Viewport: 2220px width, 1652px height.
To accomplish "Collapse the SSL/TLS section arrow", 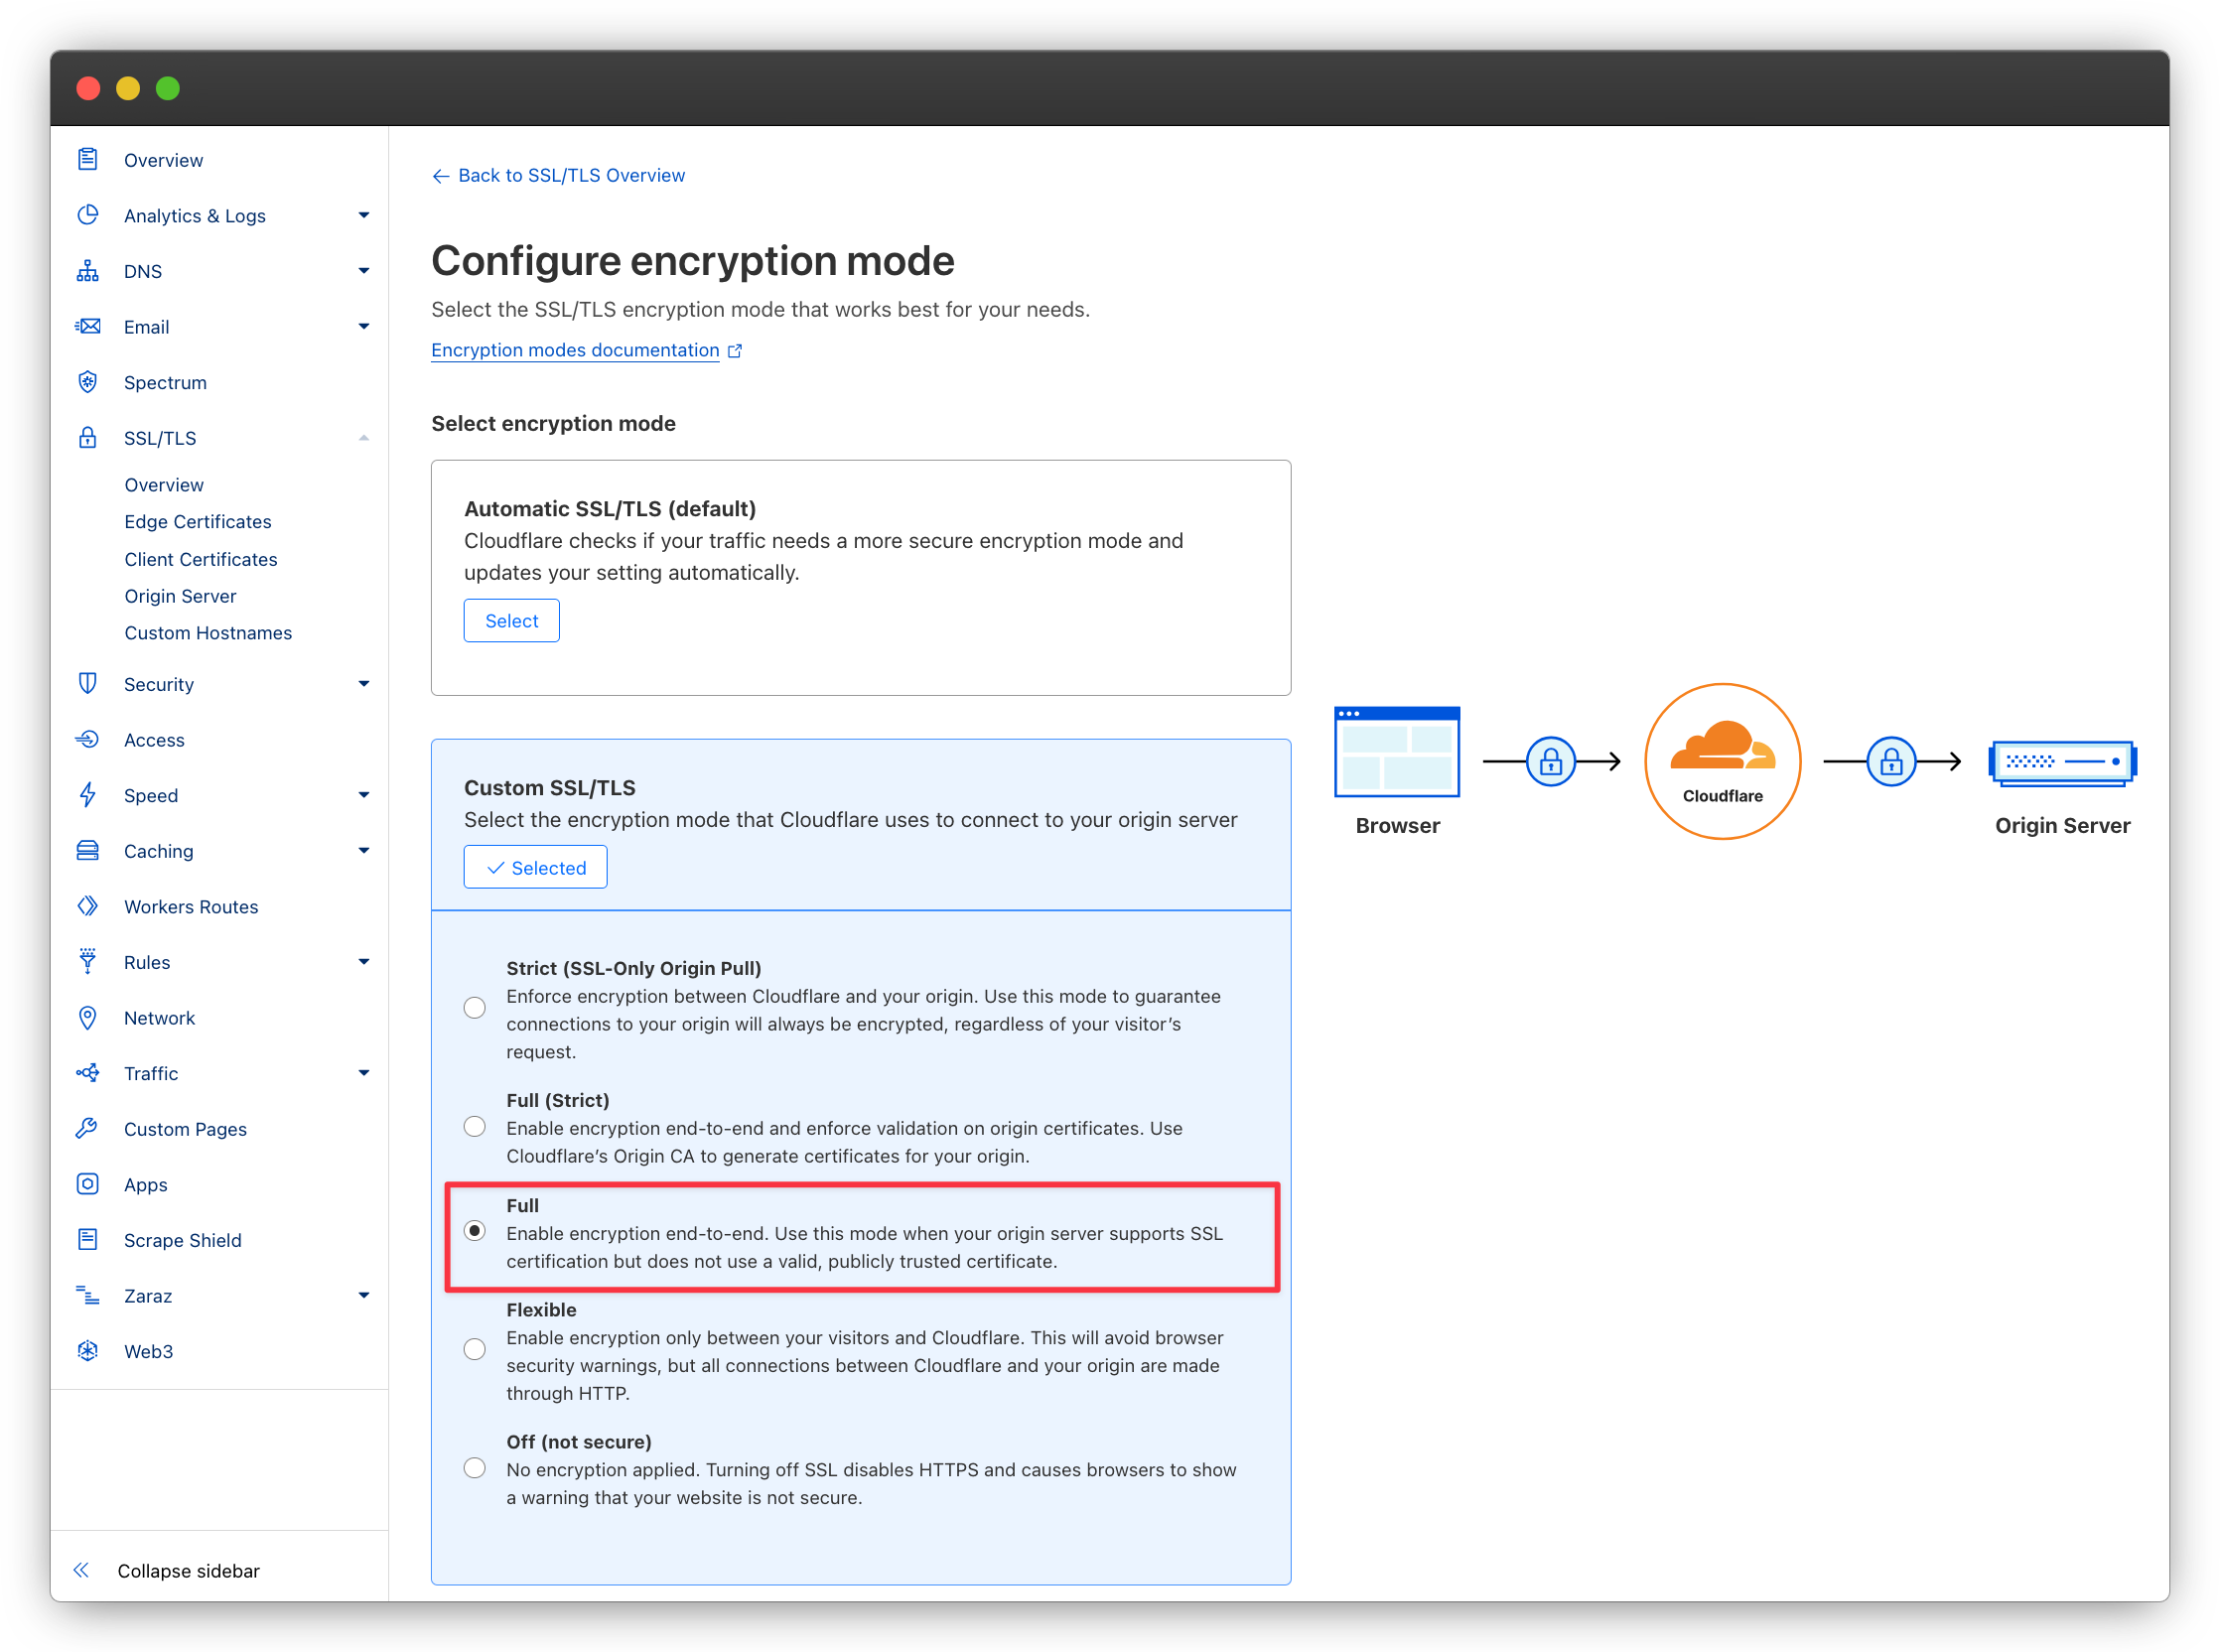I will (364, 438).
